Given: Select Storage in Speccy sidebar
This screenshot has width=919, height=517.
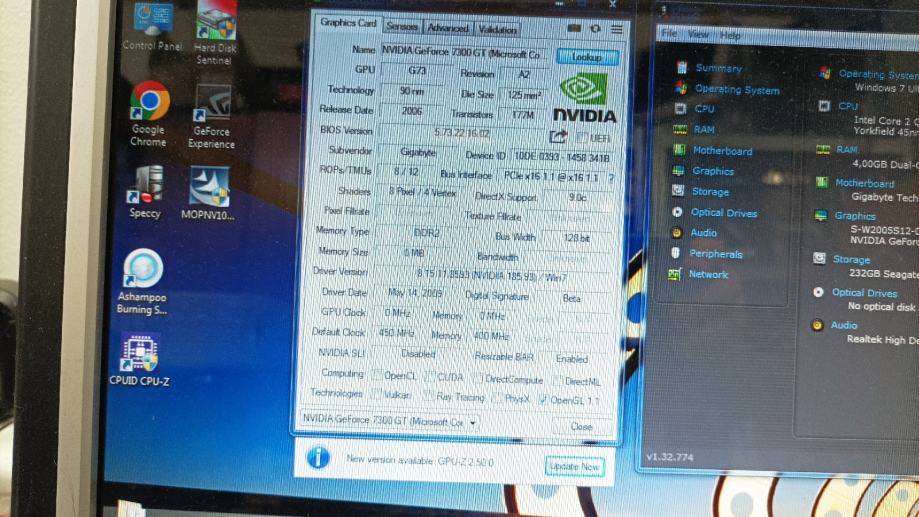Looking at the screenshot, I should [x=701, y=192].
